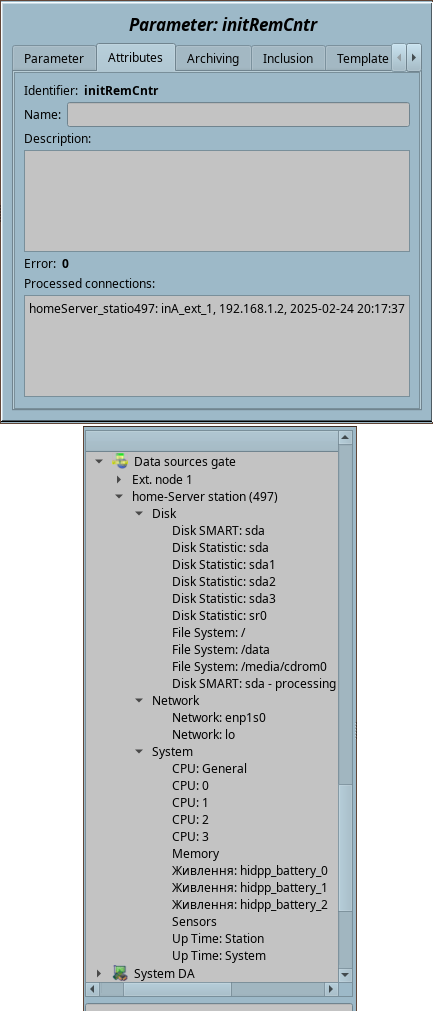Expand the System DA node
The image size is (433, 1011).
click(x=99, y=973)
